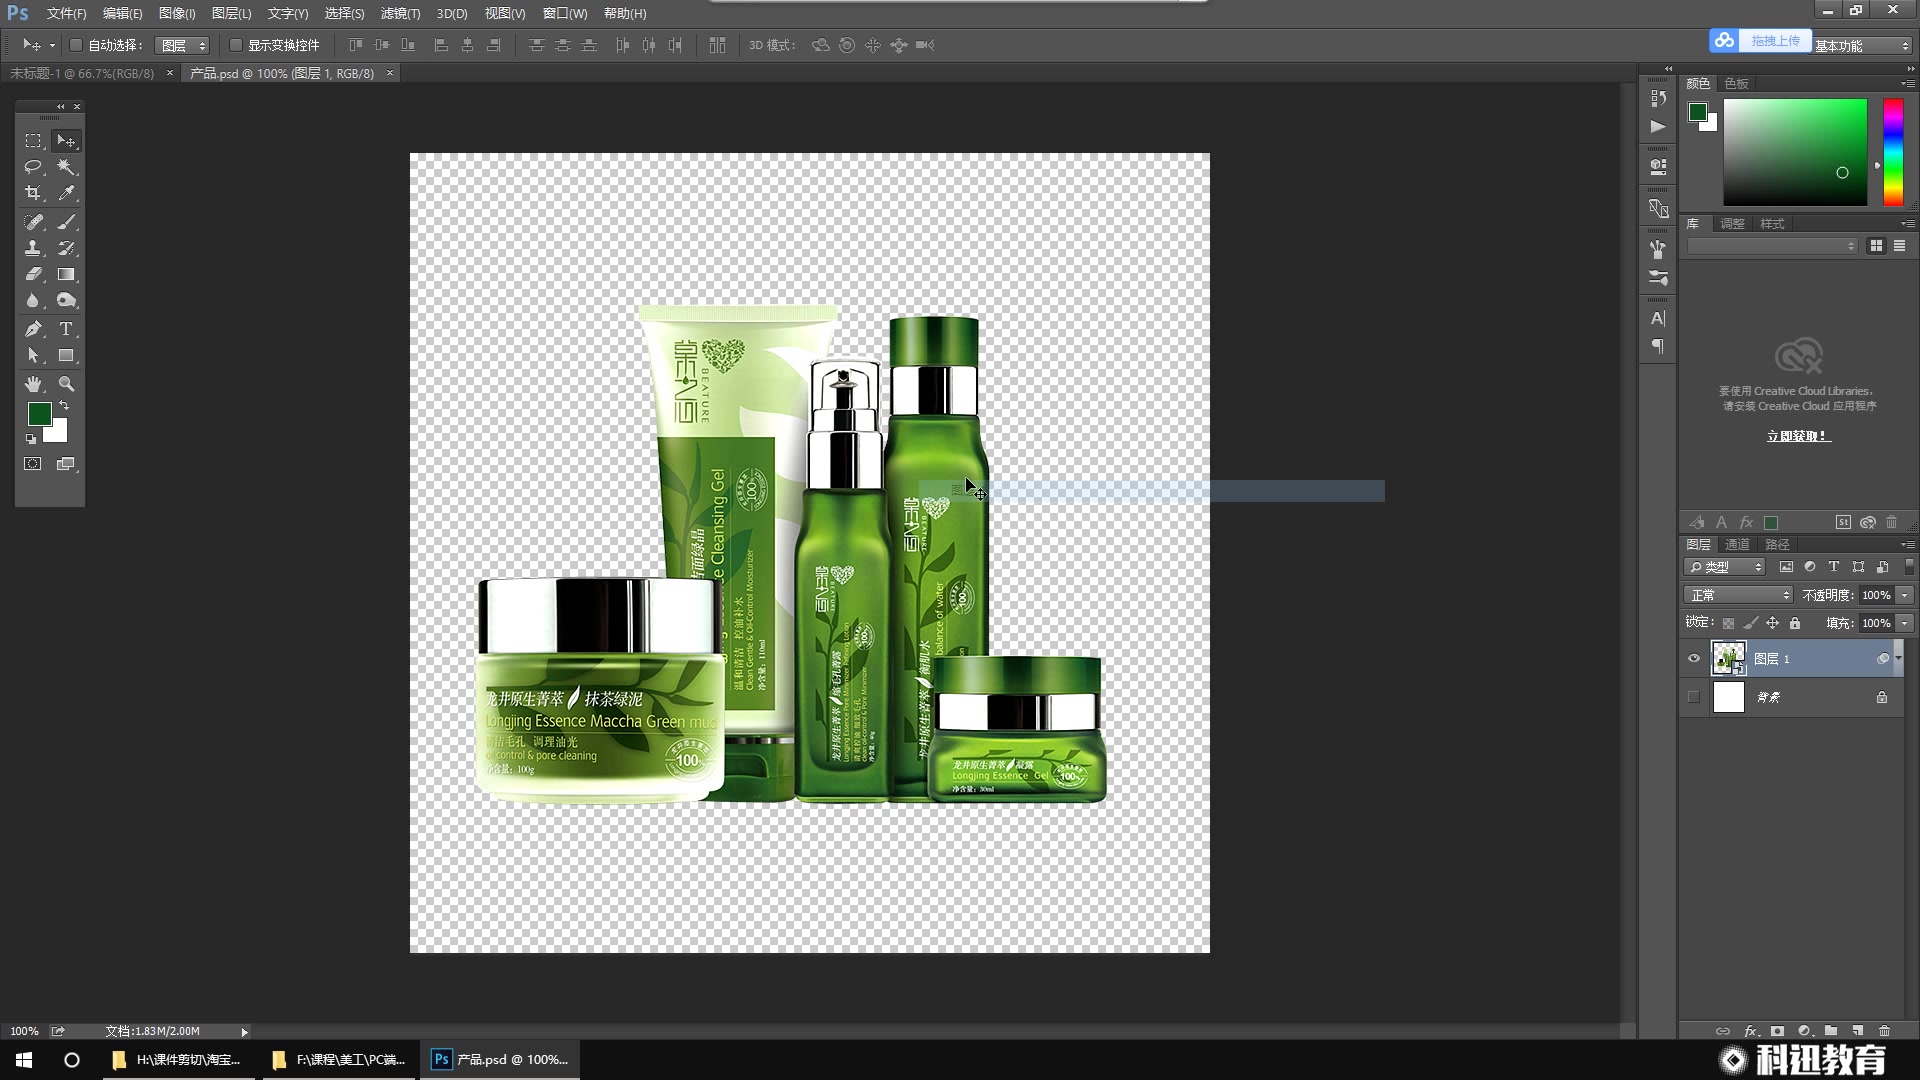This screenshot has height=1080, width=1920.
Task: Enable the 显示变换控件 checkbox
Action: (236, 45)
